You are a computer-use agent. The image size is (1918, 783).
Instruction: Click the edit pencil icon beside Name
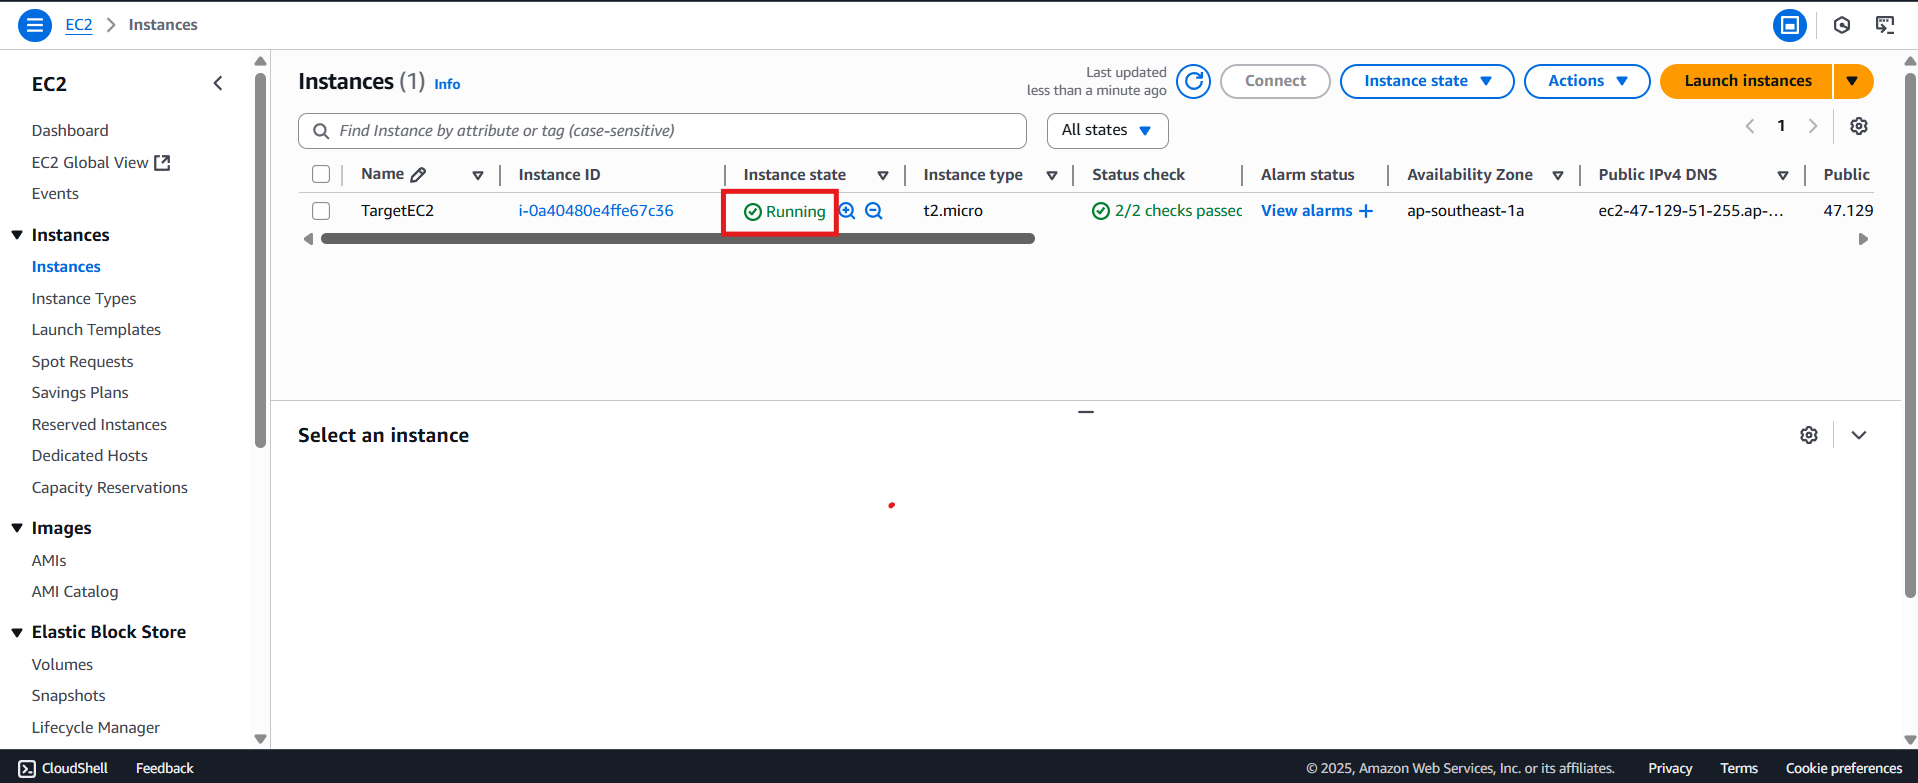[418, 174]
